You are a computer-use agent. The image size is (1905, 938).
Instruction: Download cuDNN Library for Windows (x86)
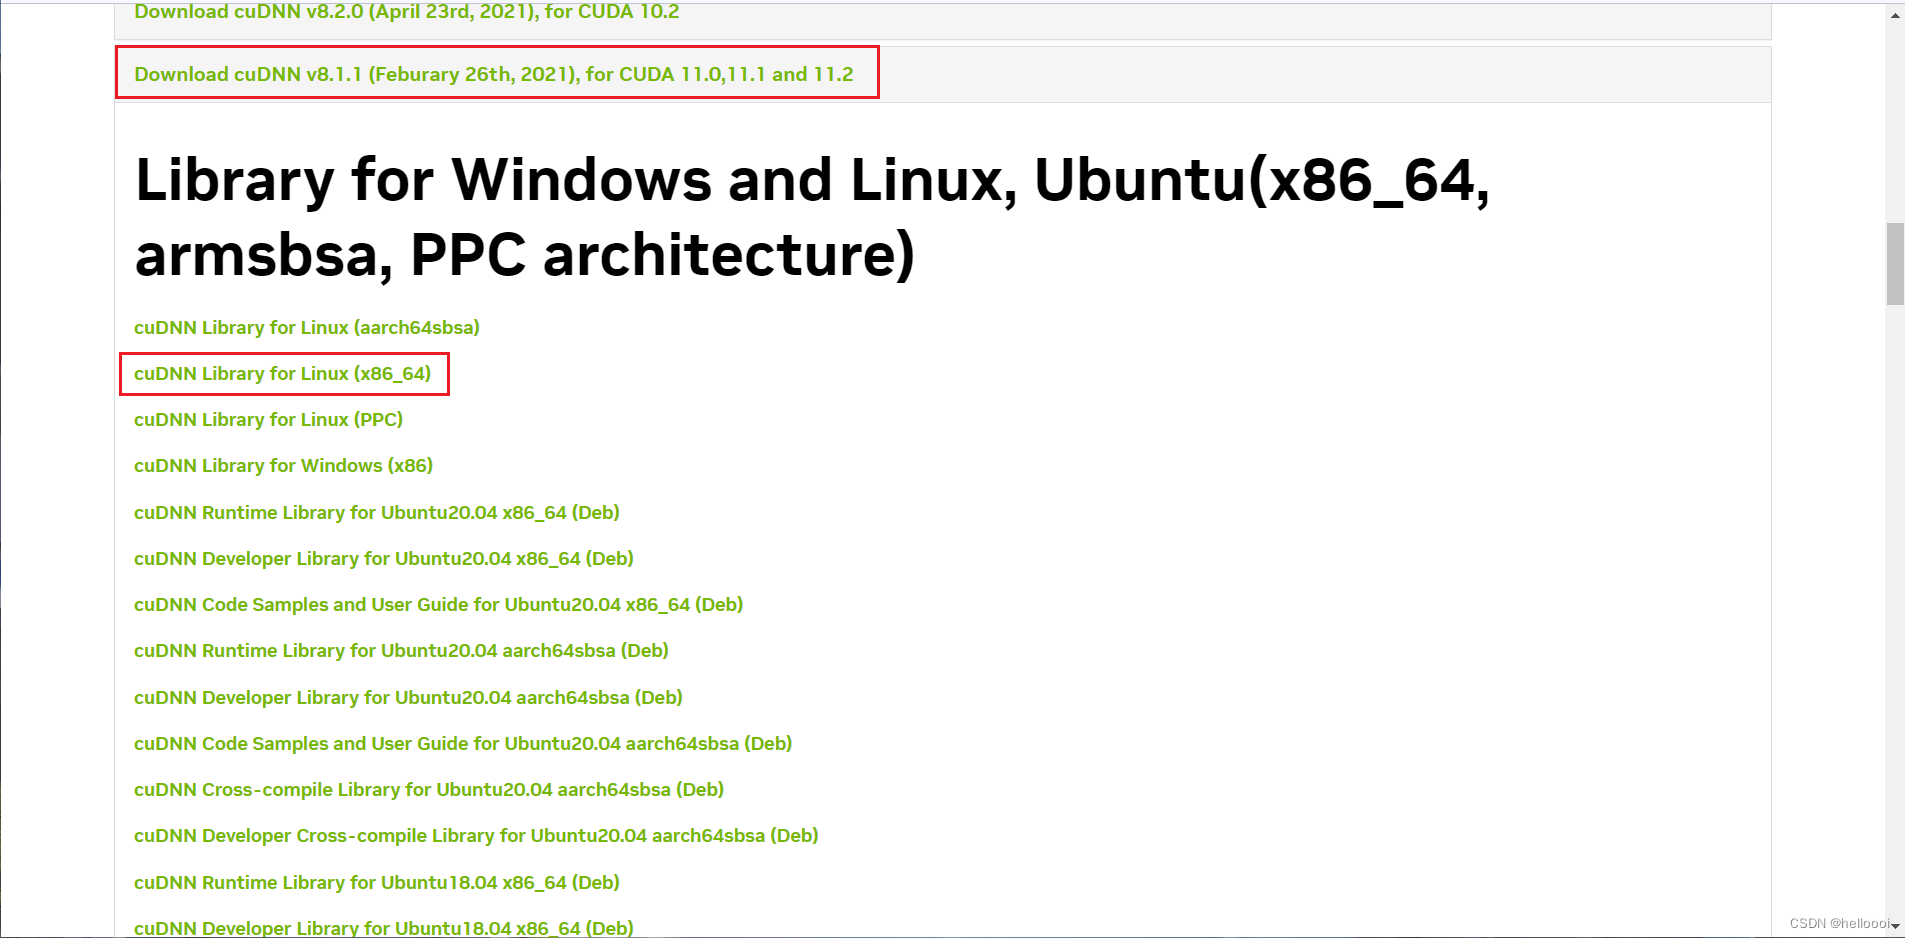click(283, 466)
